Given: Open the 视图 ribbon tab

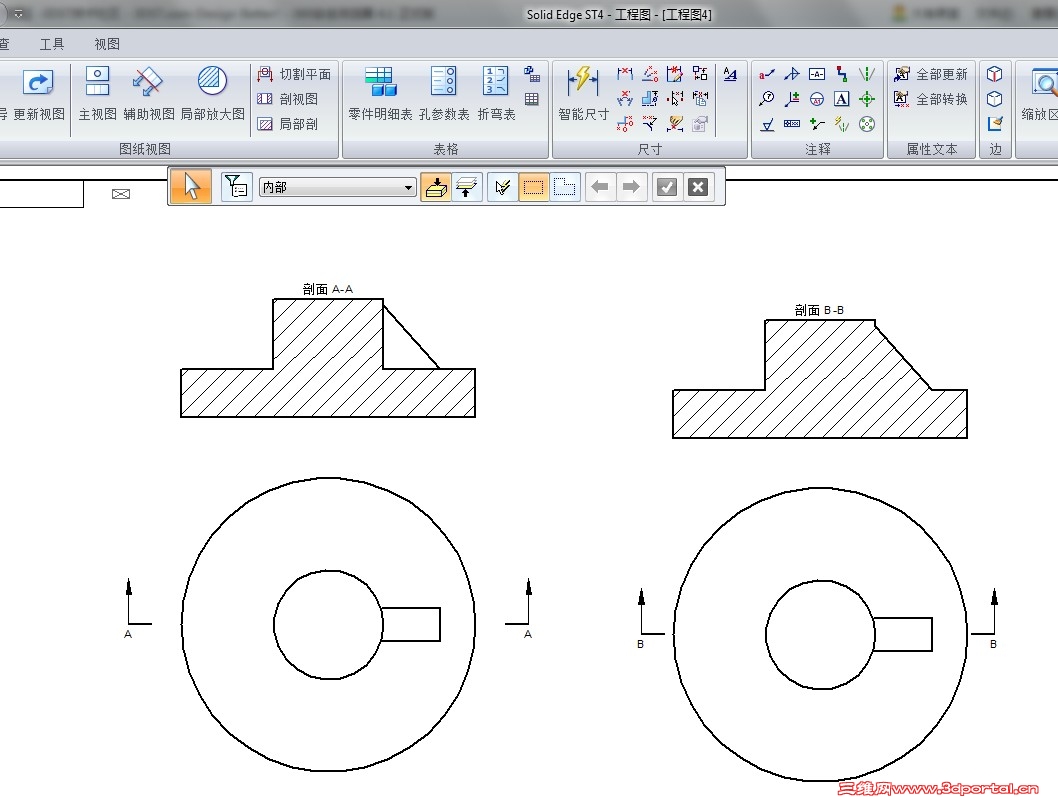Looking at the screenshot, I should pyautogui.click(x=107, y=45).
